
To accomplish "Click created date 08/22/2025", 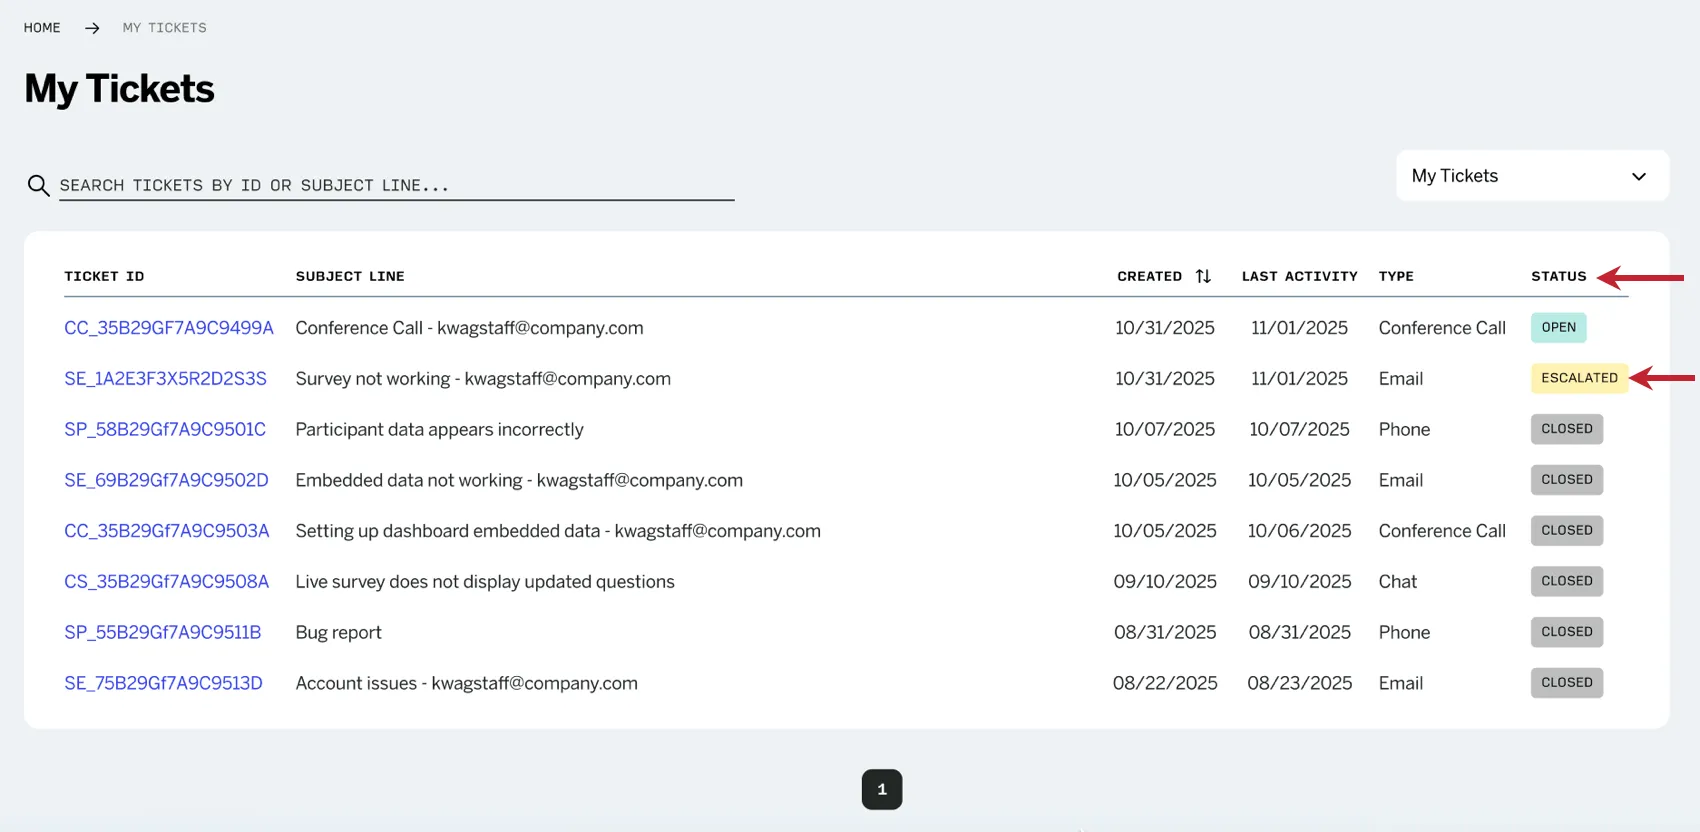I will [1165, 683].
